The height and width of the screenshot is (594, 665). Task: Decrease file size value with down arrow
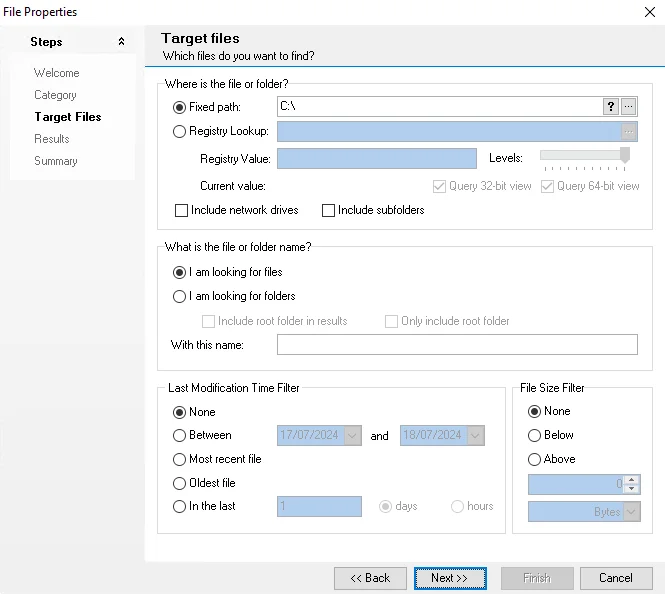[x=632, y=489]
